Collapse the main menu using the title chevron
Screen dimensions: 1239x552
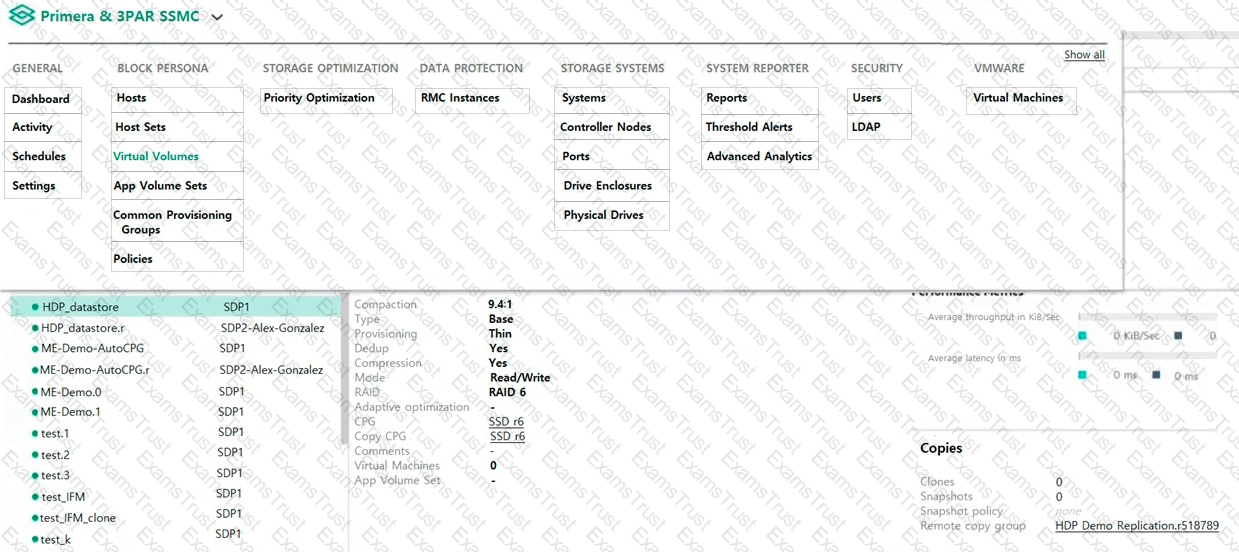click(218, 17)
